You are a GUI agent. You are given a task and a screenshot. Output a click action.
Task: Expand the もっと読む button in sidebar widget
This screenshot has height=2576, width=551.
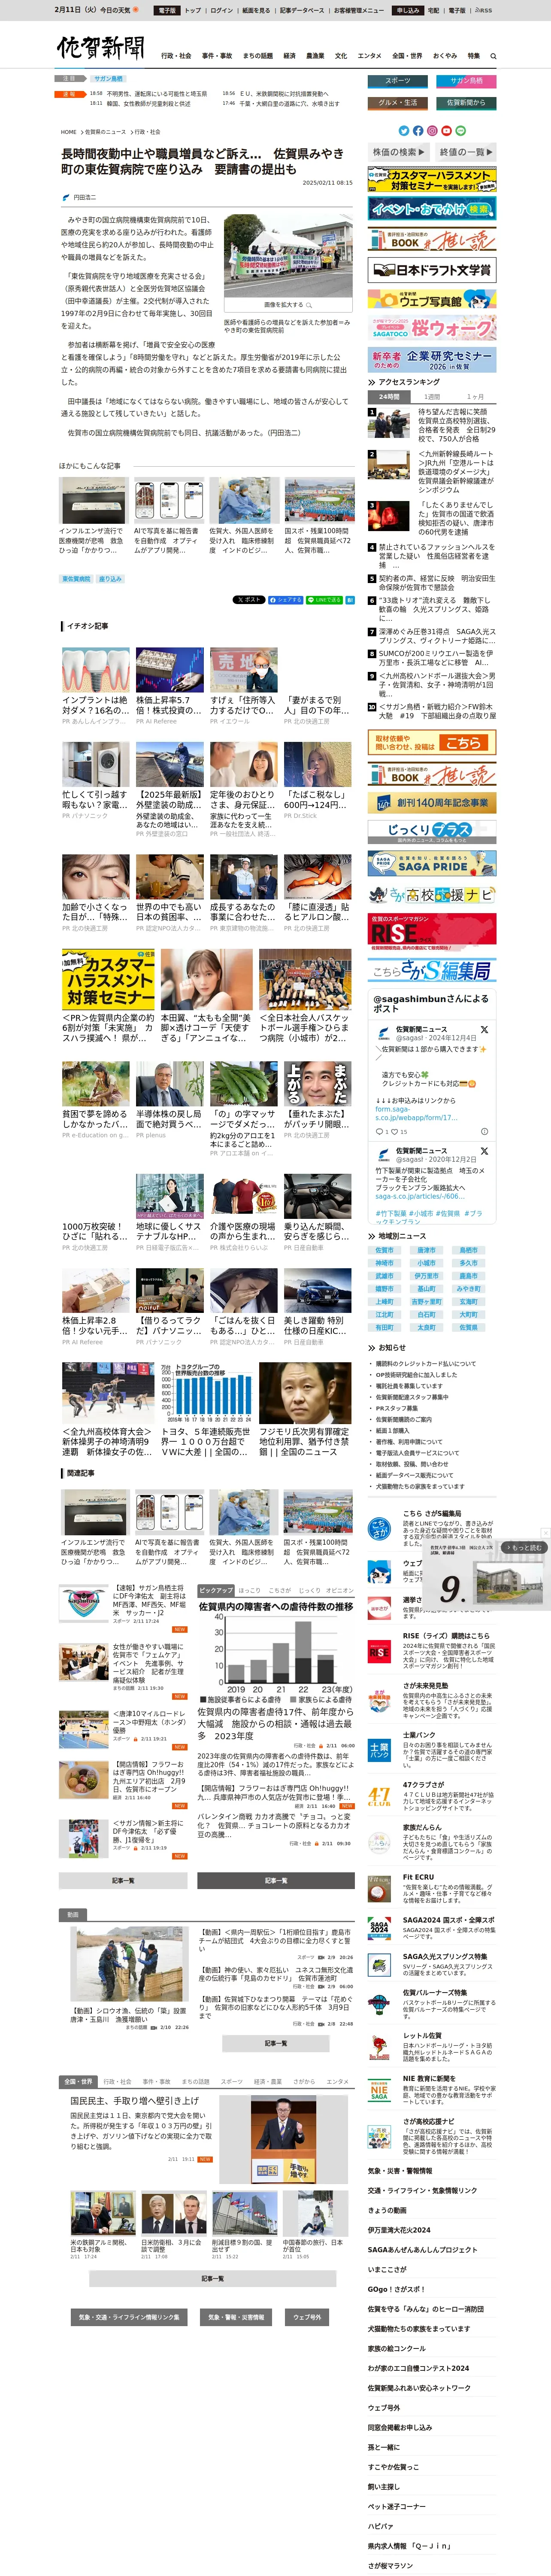point(525,1547)
